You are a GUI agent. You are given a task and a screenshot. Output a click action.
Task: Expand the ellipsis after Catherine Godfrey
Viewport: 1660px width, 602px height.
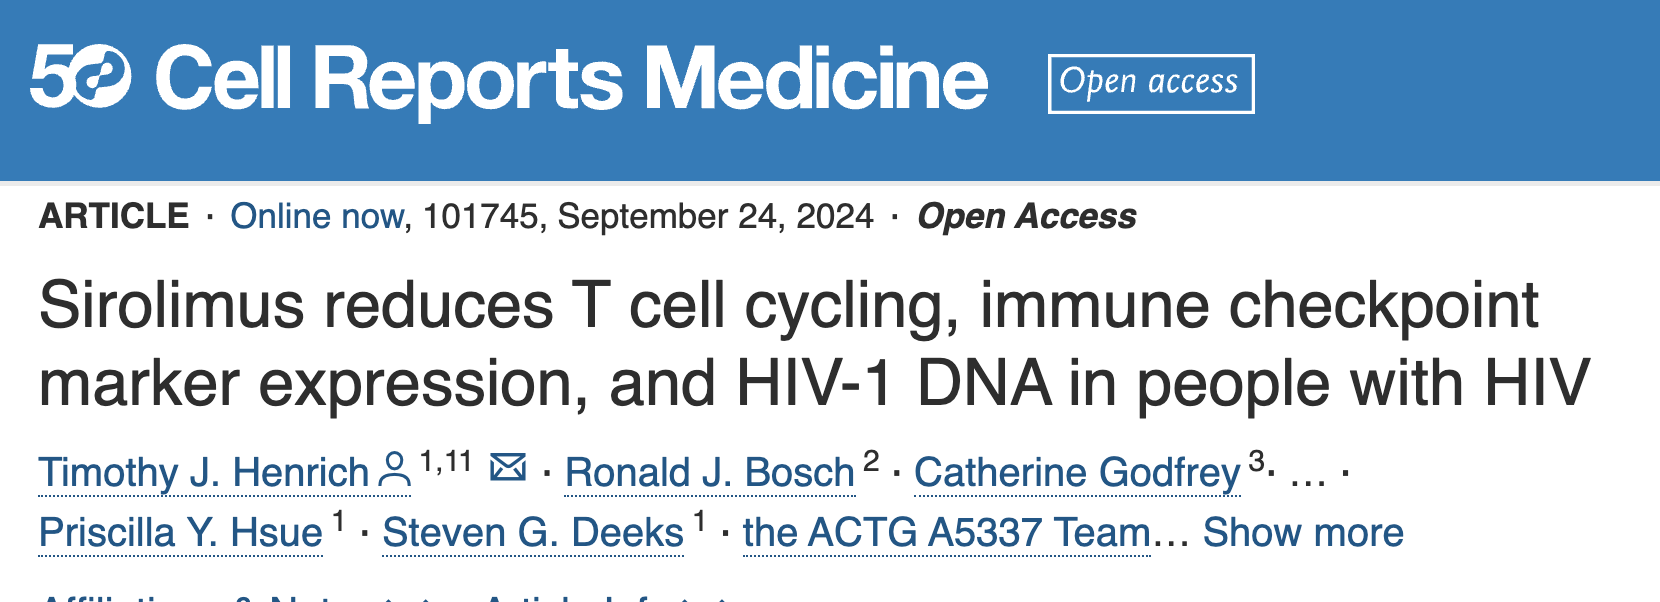pyautogui.click(x=1308, y=478)
